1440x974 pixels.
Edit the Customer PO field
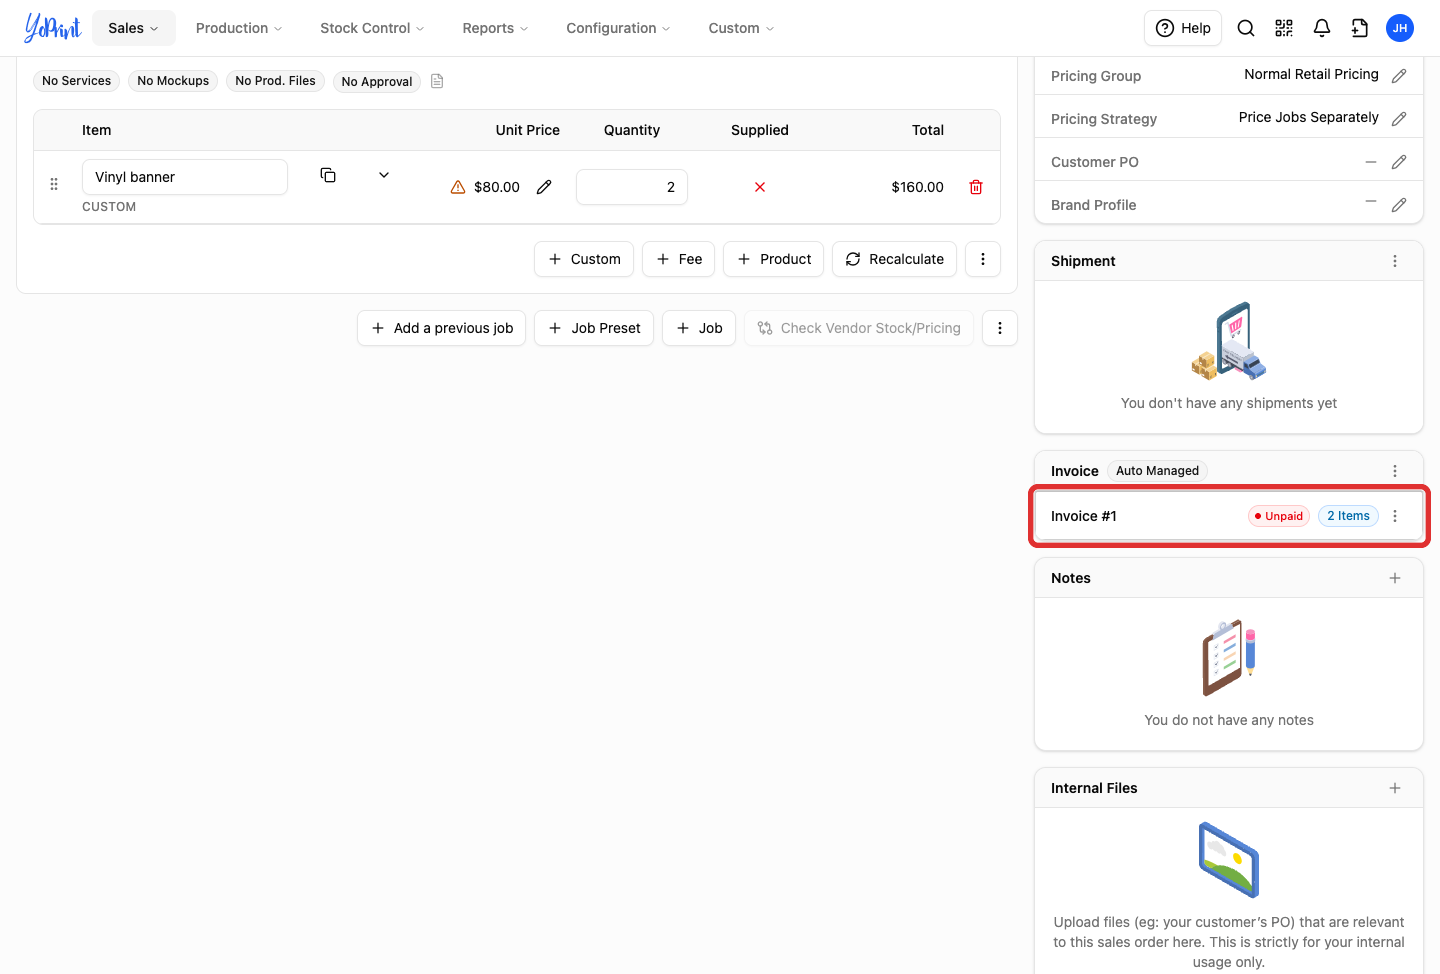point(1399,161)
